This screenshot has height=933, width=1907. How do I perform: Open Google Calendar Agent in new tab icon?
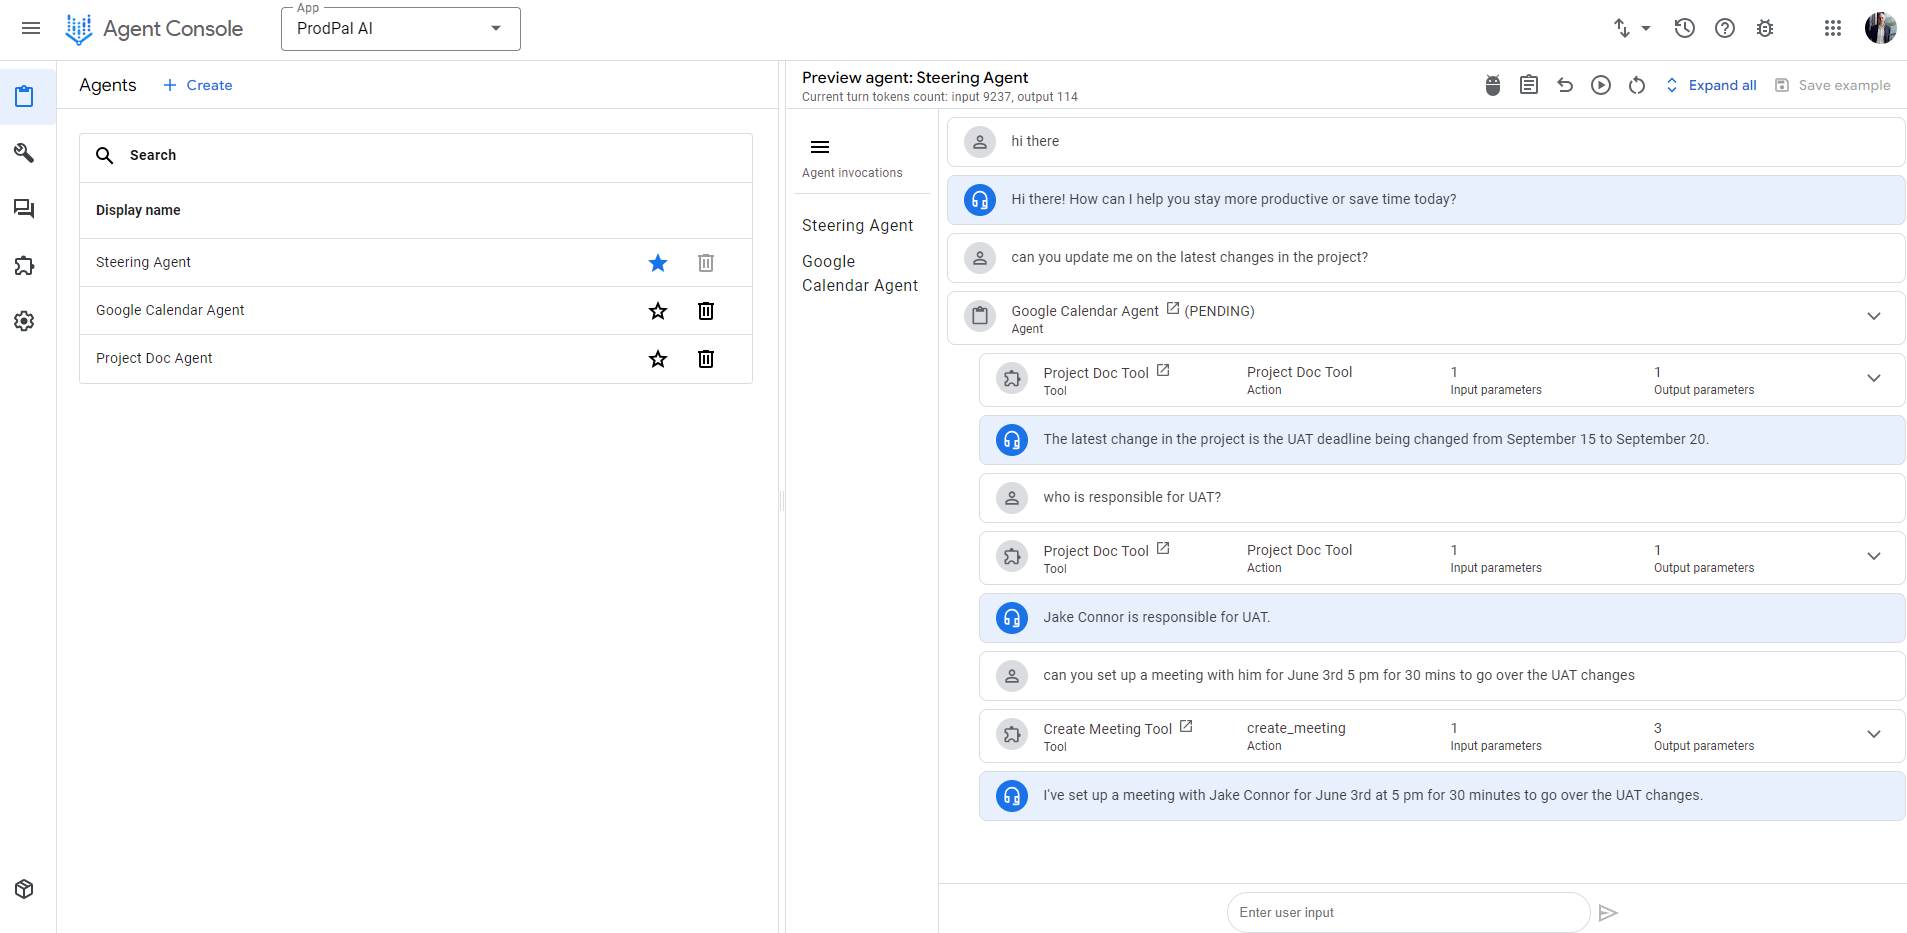point(1173,308)
